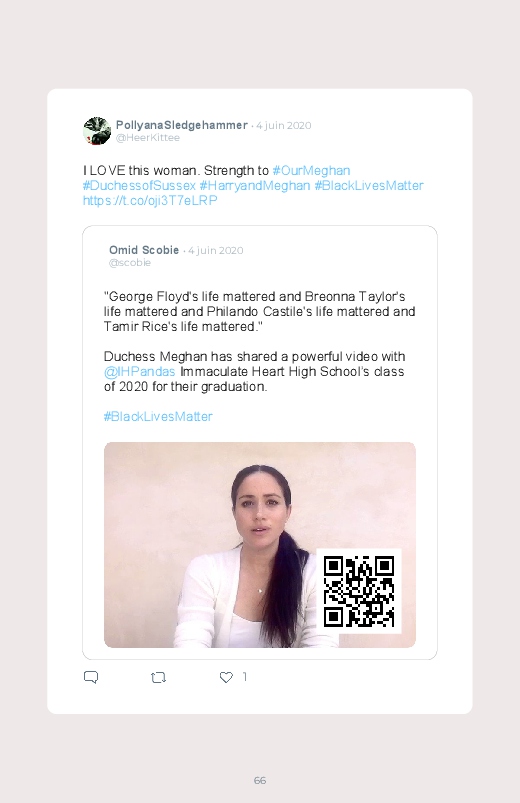Click the quoted tweet's 4 juin 2020 date

pos(216,250)
